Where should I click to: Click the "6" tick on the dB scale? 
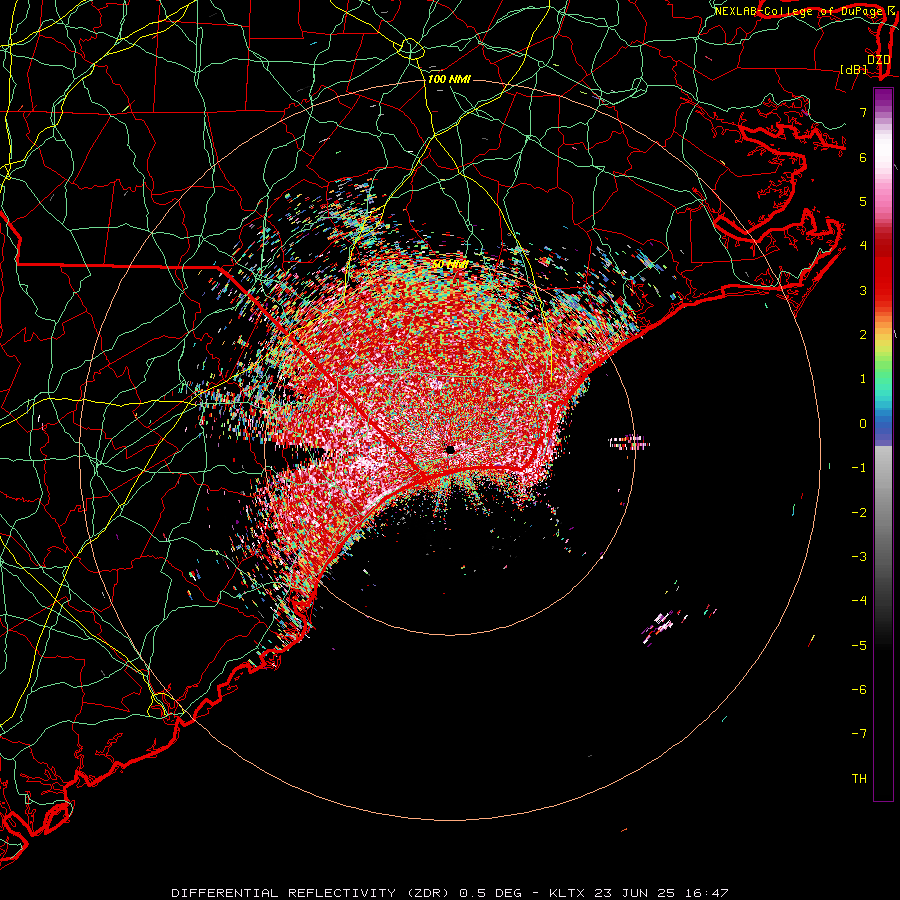(x=863, y=157)
